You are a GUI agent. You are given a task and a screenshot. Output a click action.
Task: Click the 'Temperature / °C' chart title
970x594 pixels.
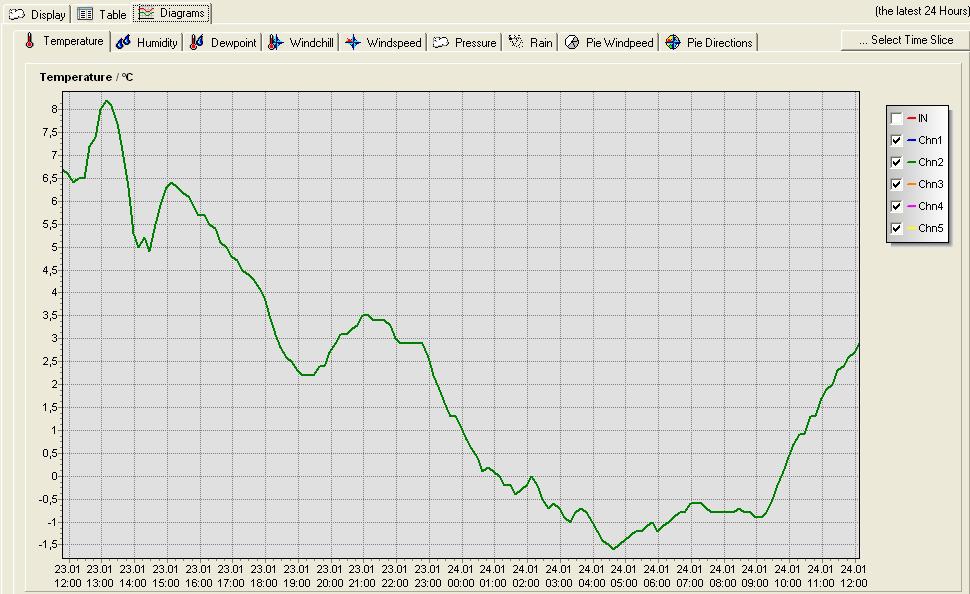pos(86,77)
